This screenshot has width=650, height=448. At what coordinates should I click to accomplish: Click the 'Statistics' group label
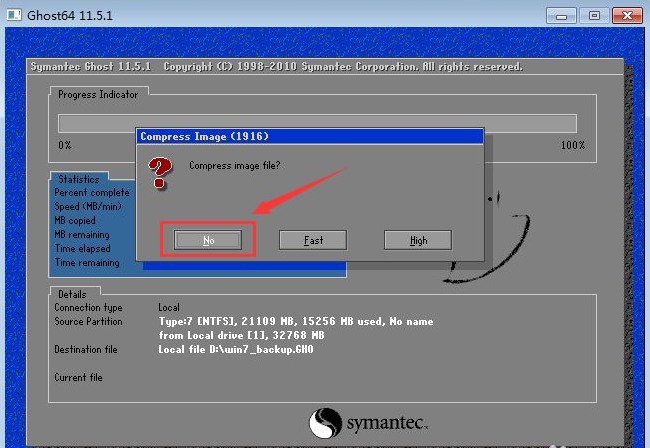pyautogui.click(x=79, y=179)
